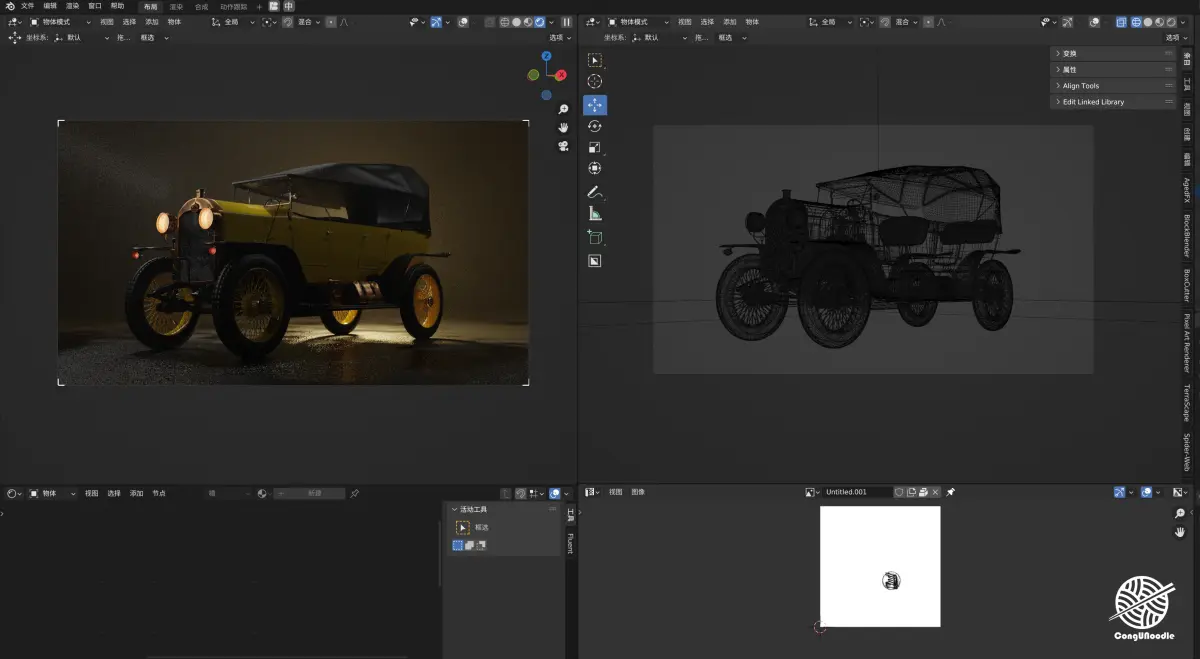Open the 文件 menu
The width and height of the screenshot is (1200, 659).
(x=27, y=6)
